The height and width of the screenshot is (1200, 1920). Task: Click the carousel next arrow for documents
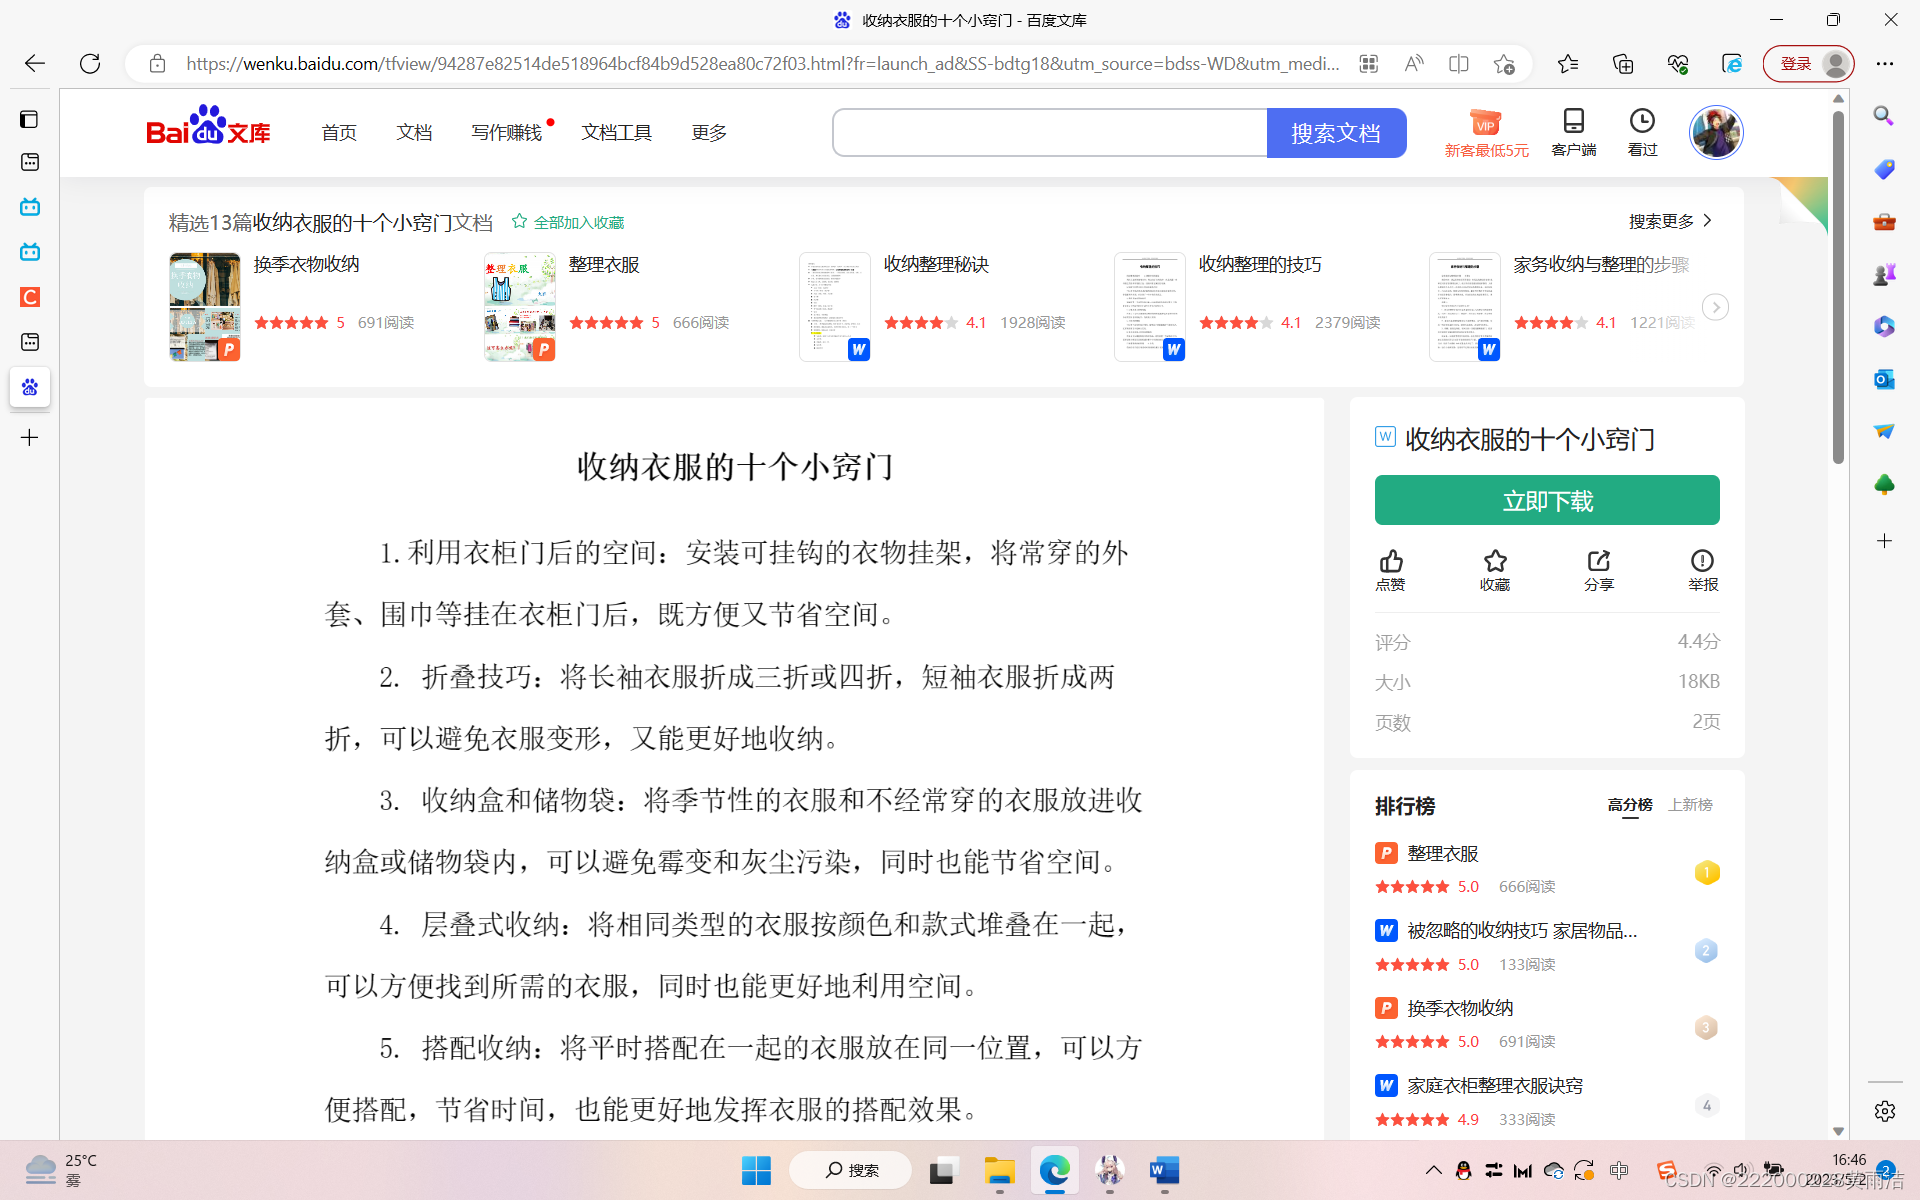[1715, 307]
